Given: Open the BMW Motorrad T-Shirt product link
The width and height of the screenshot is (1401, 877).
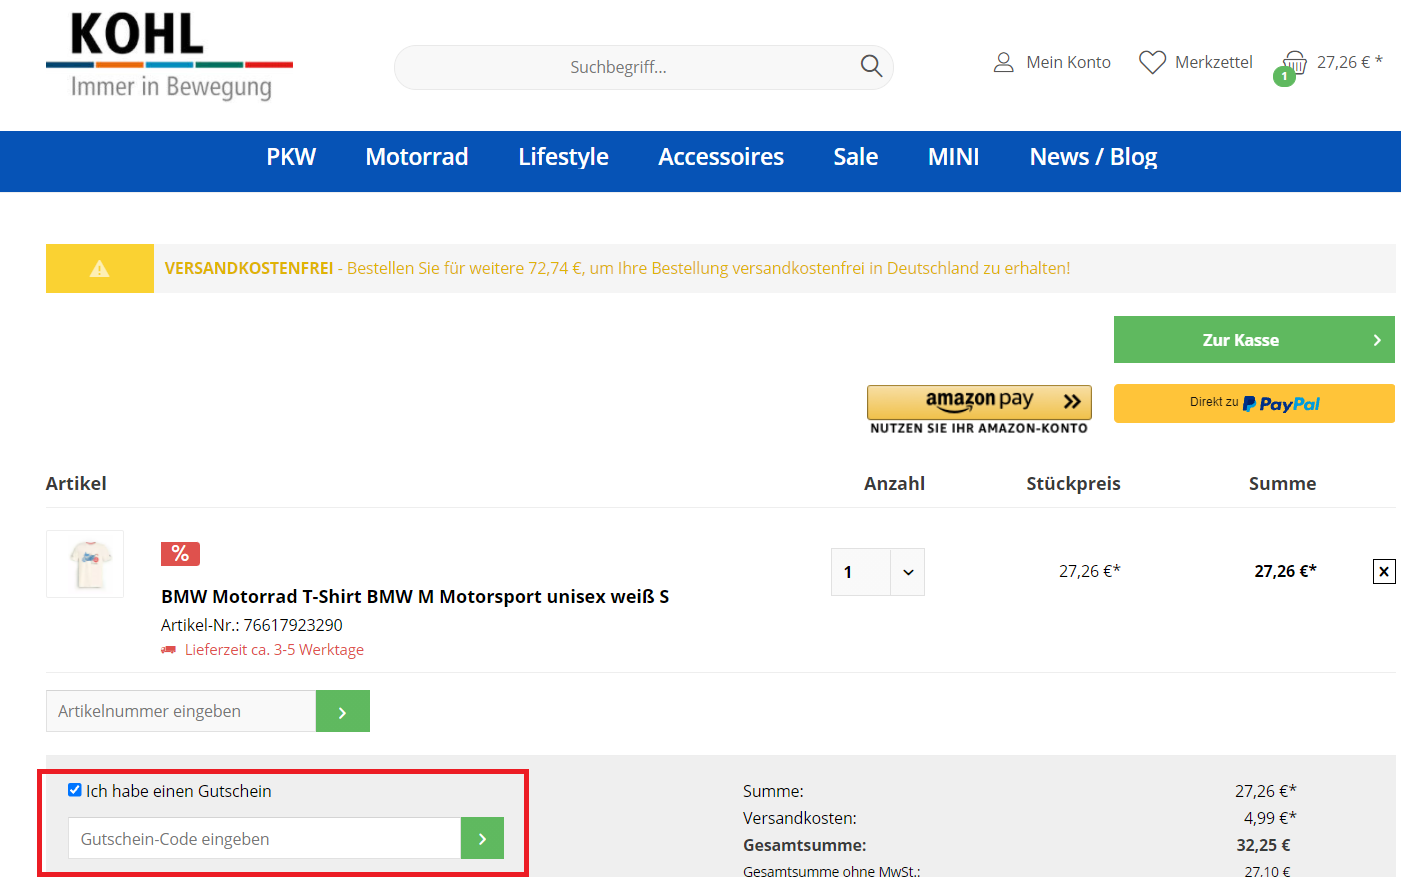Looking at the screenshot, I should 415,596.
